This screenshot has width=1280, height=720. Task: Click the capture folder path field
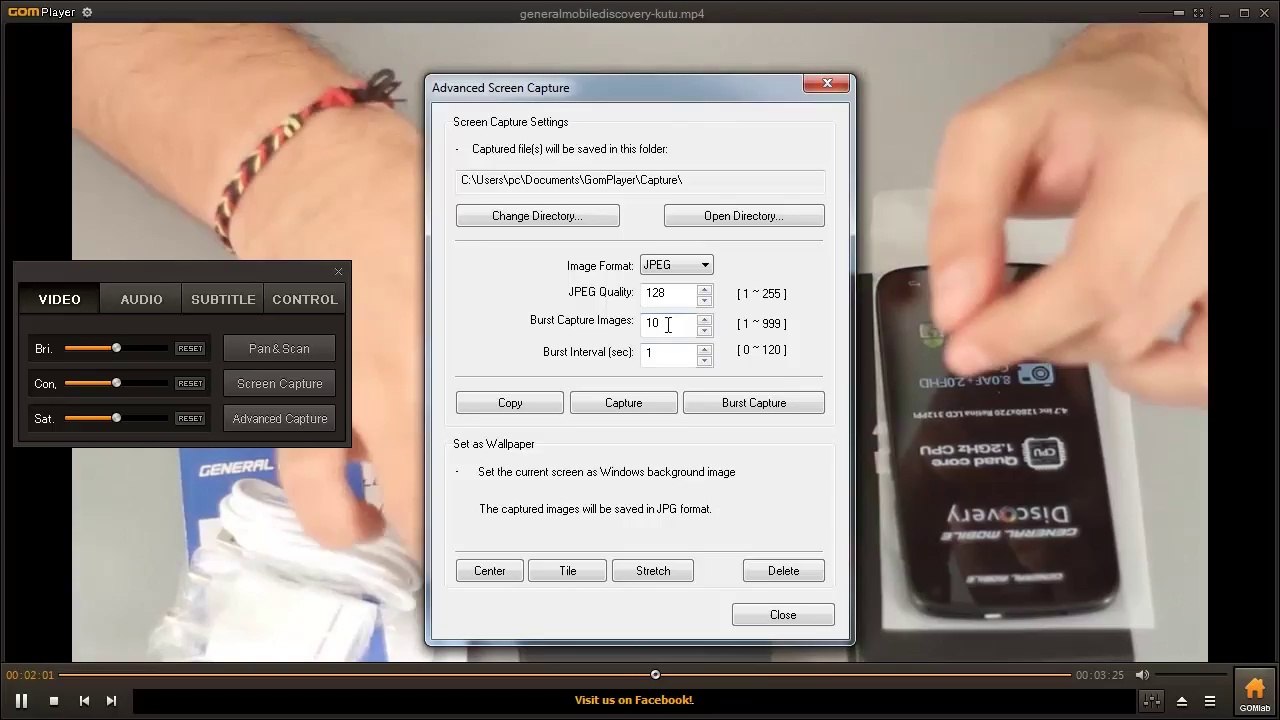(x=640, y=180)
